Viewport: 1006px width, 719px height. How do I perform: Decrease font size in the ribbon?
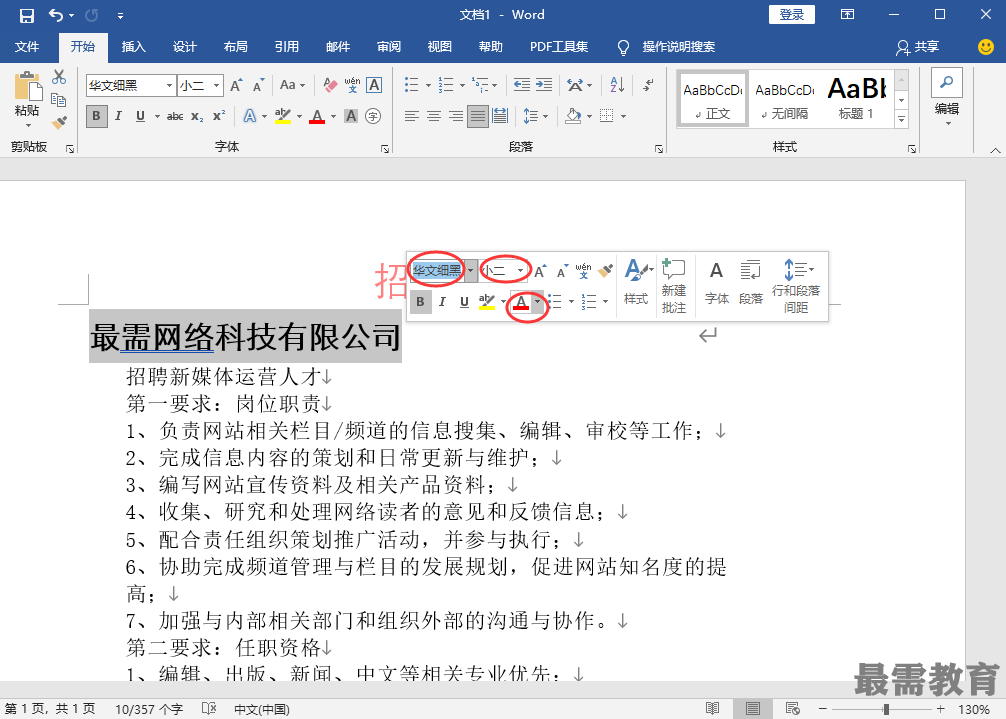(258, 85)
